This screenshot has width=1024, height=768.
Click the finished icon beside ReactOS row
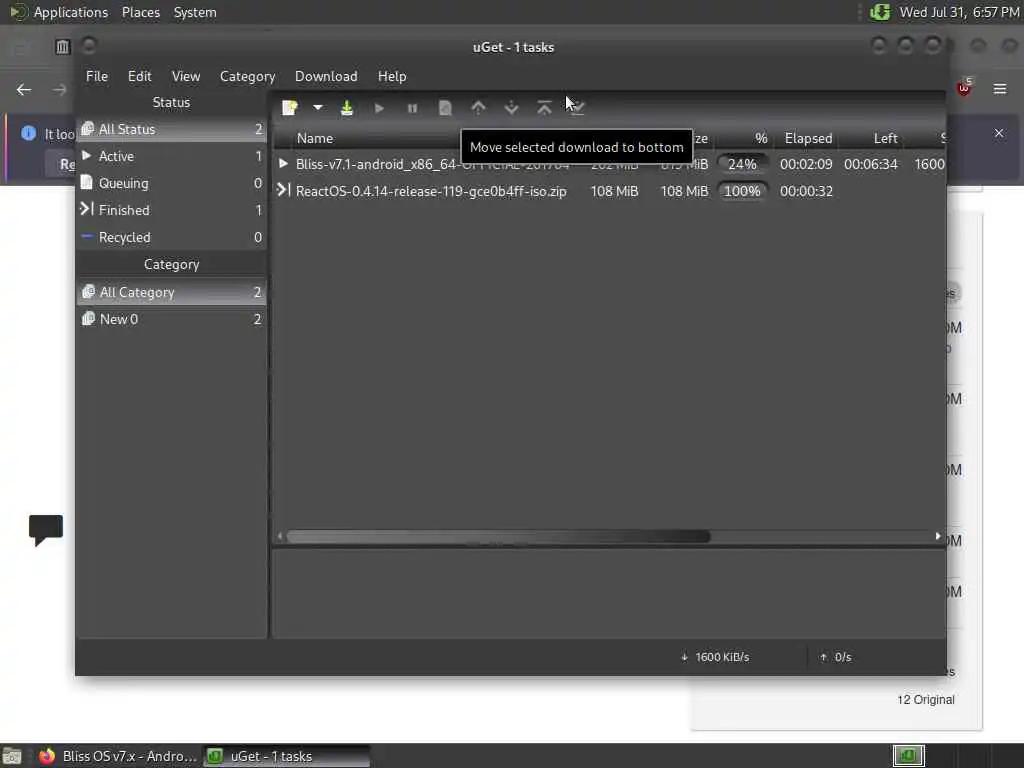pyautogui.click(x=283, y=190)
